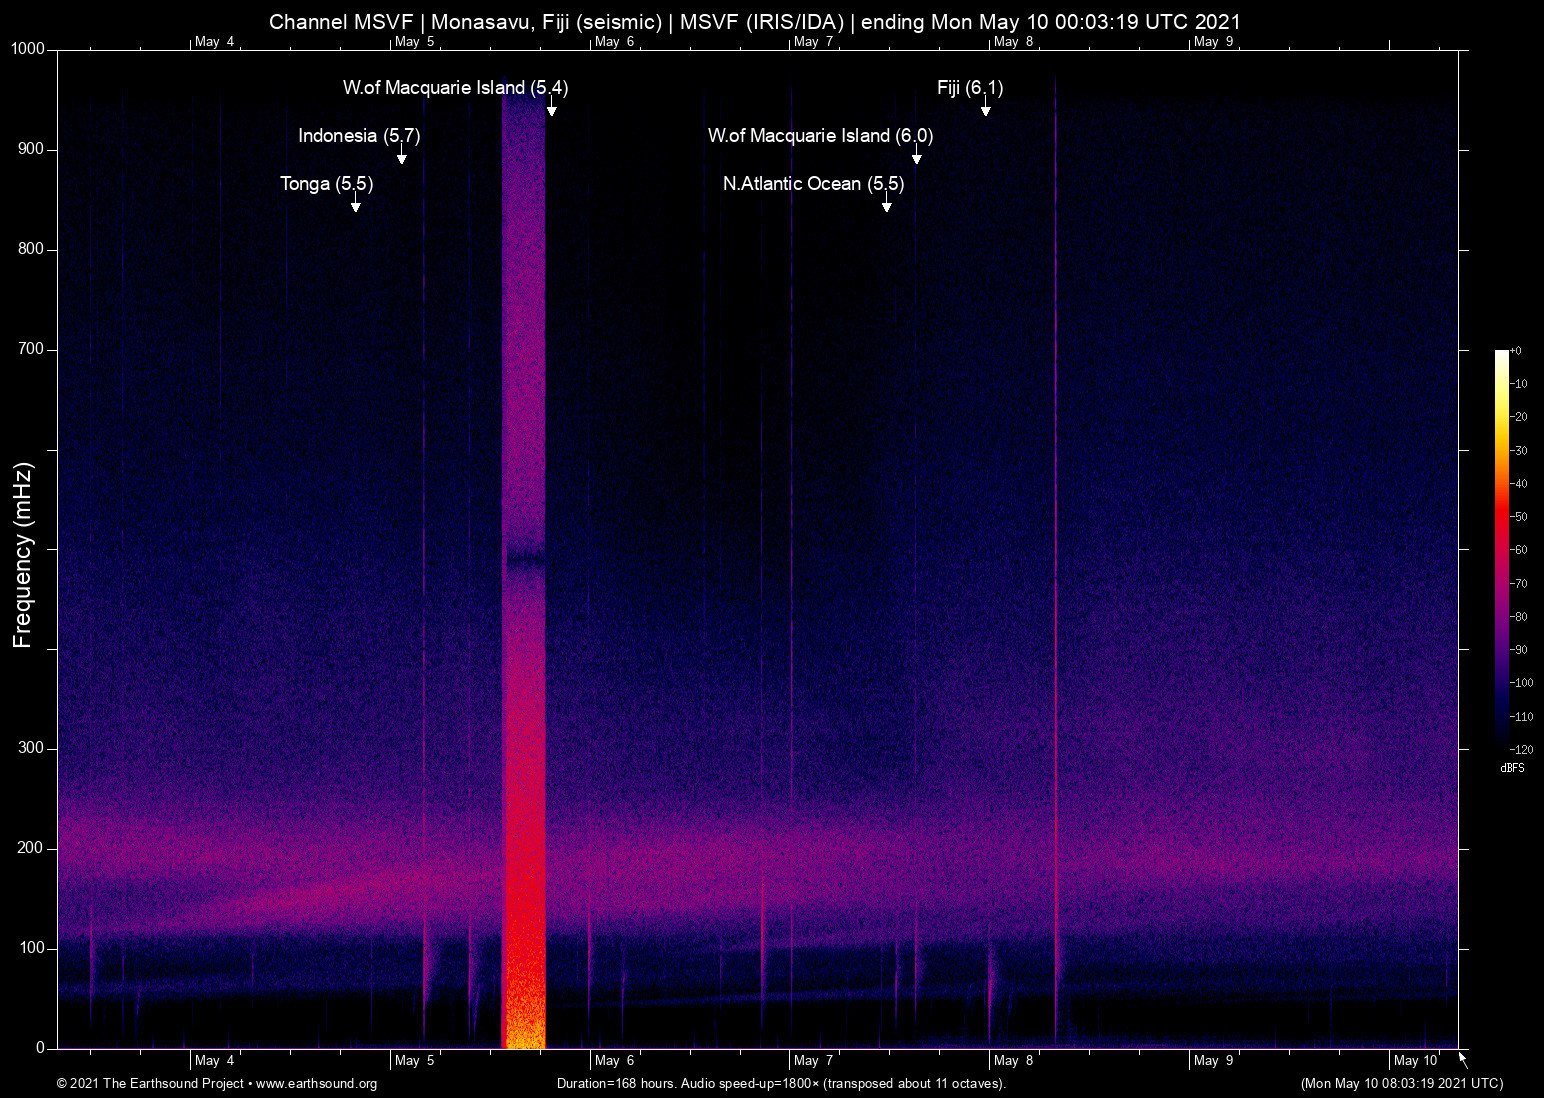Click the dBFS color scale bar

(x=1501, y=548)
